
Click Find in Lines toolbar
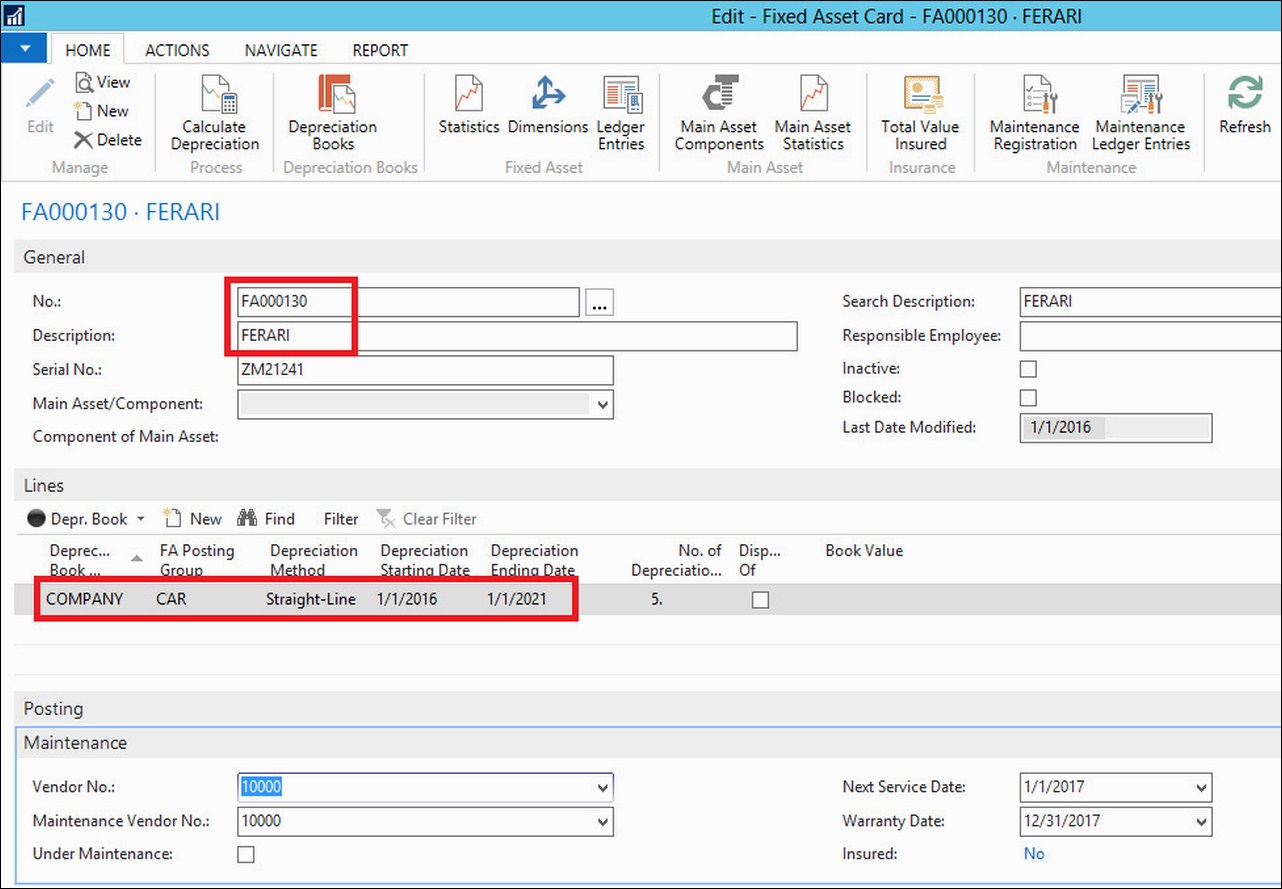266,519
